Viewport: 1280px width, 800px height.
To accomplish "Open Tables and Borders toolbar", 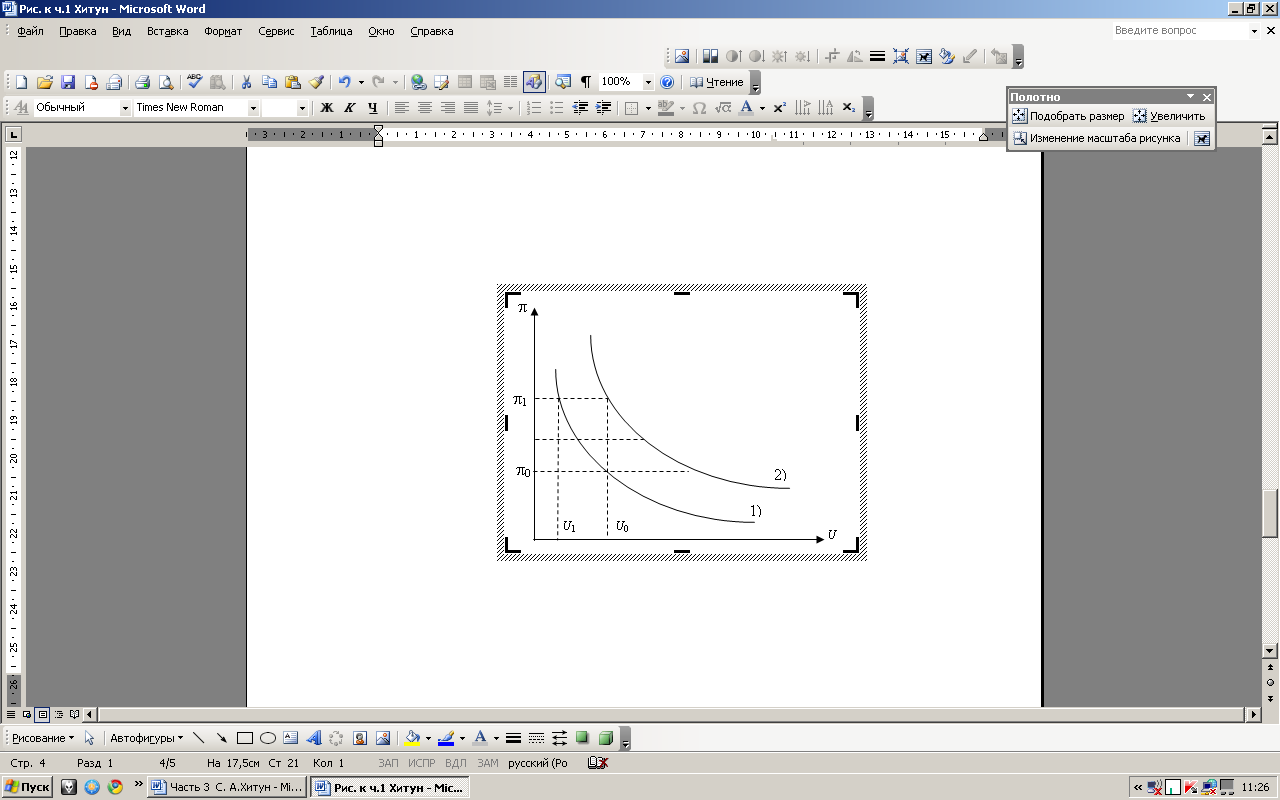I will pyautogui.click(x=441, y=82).
